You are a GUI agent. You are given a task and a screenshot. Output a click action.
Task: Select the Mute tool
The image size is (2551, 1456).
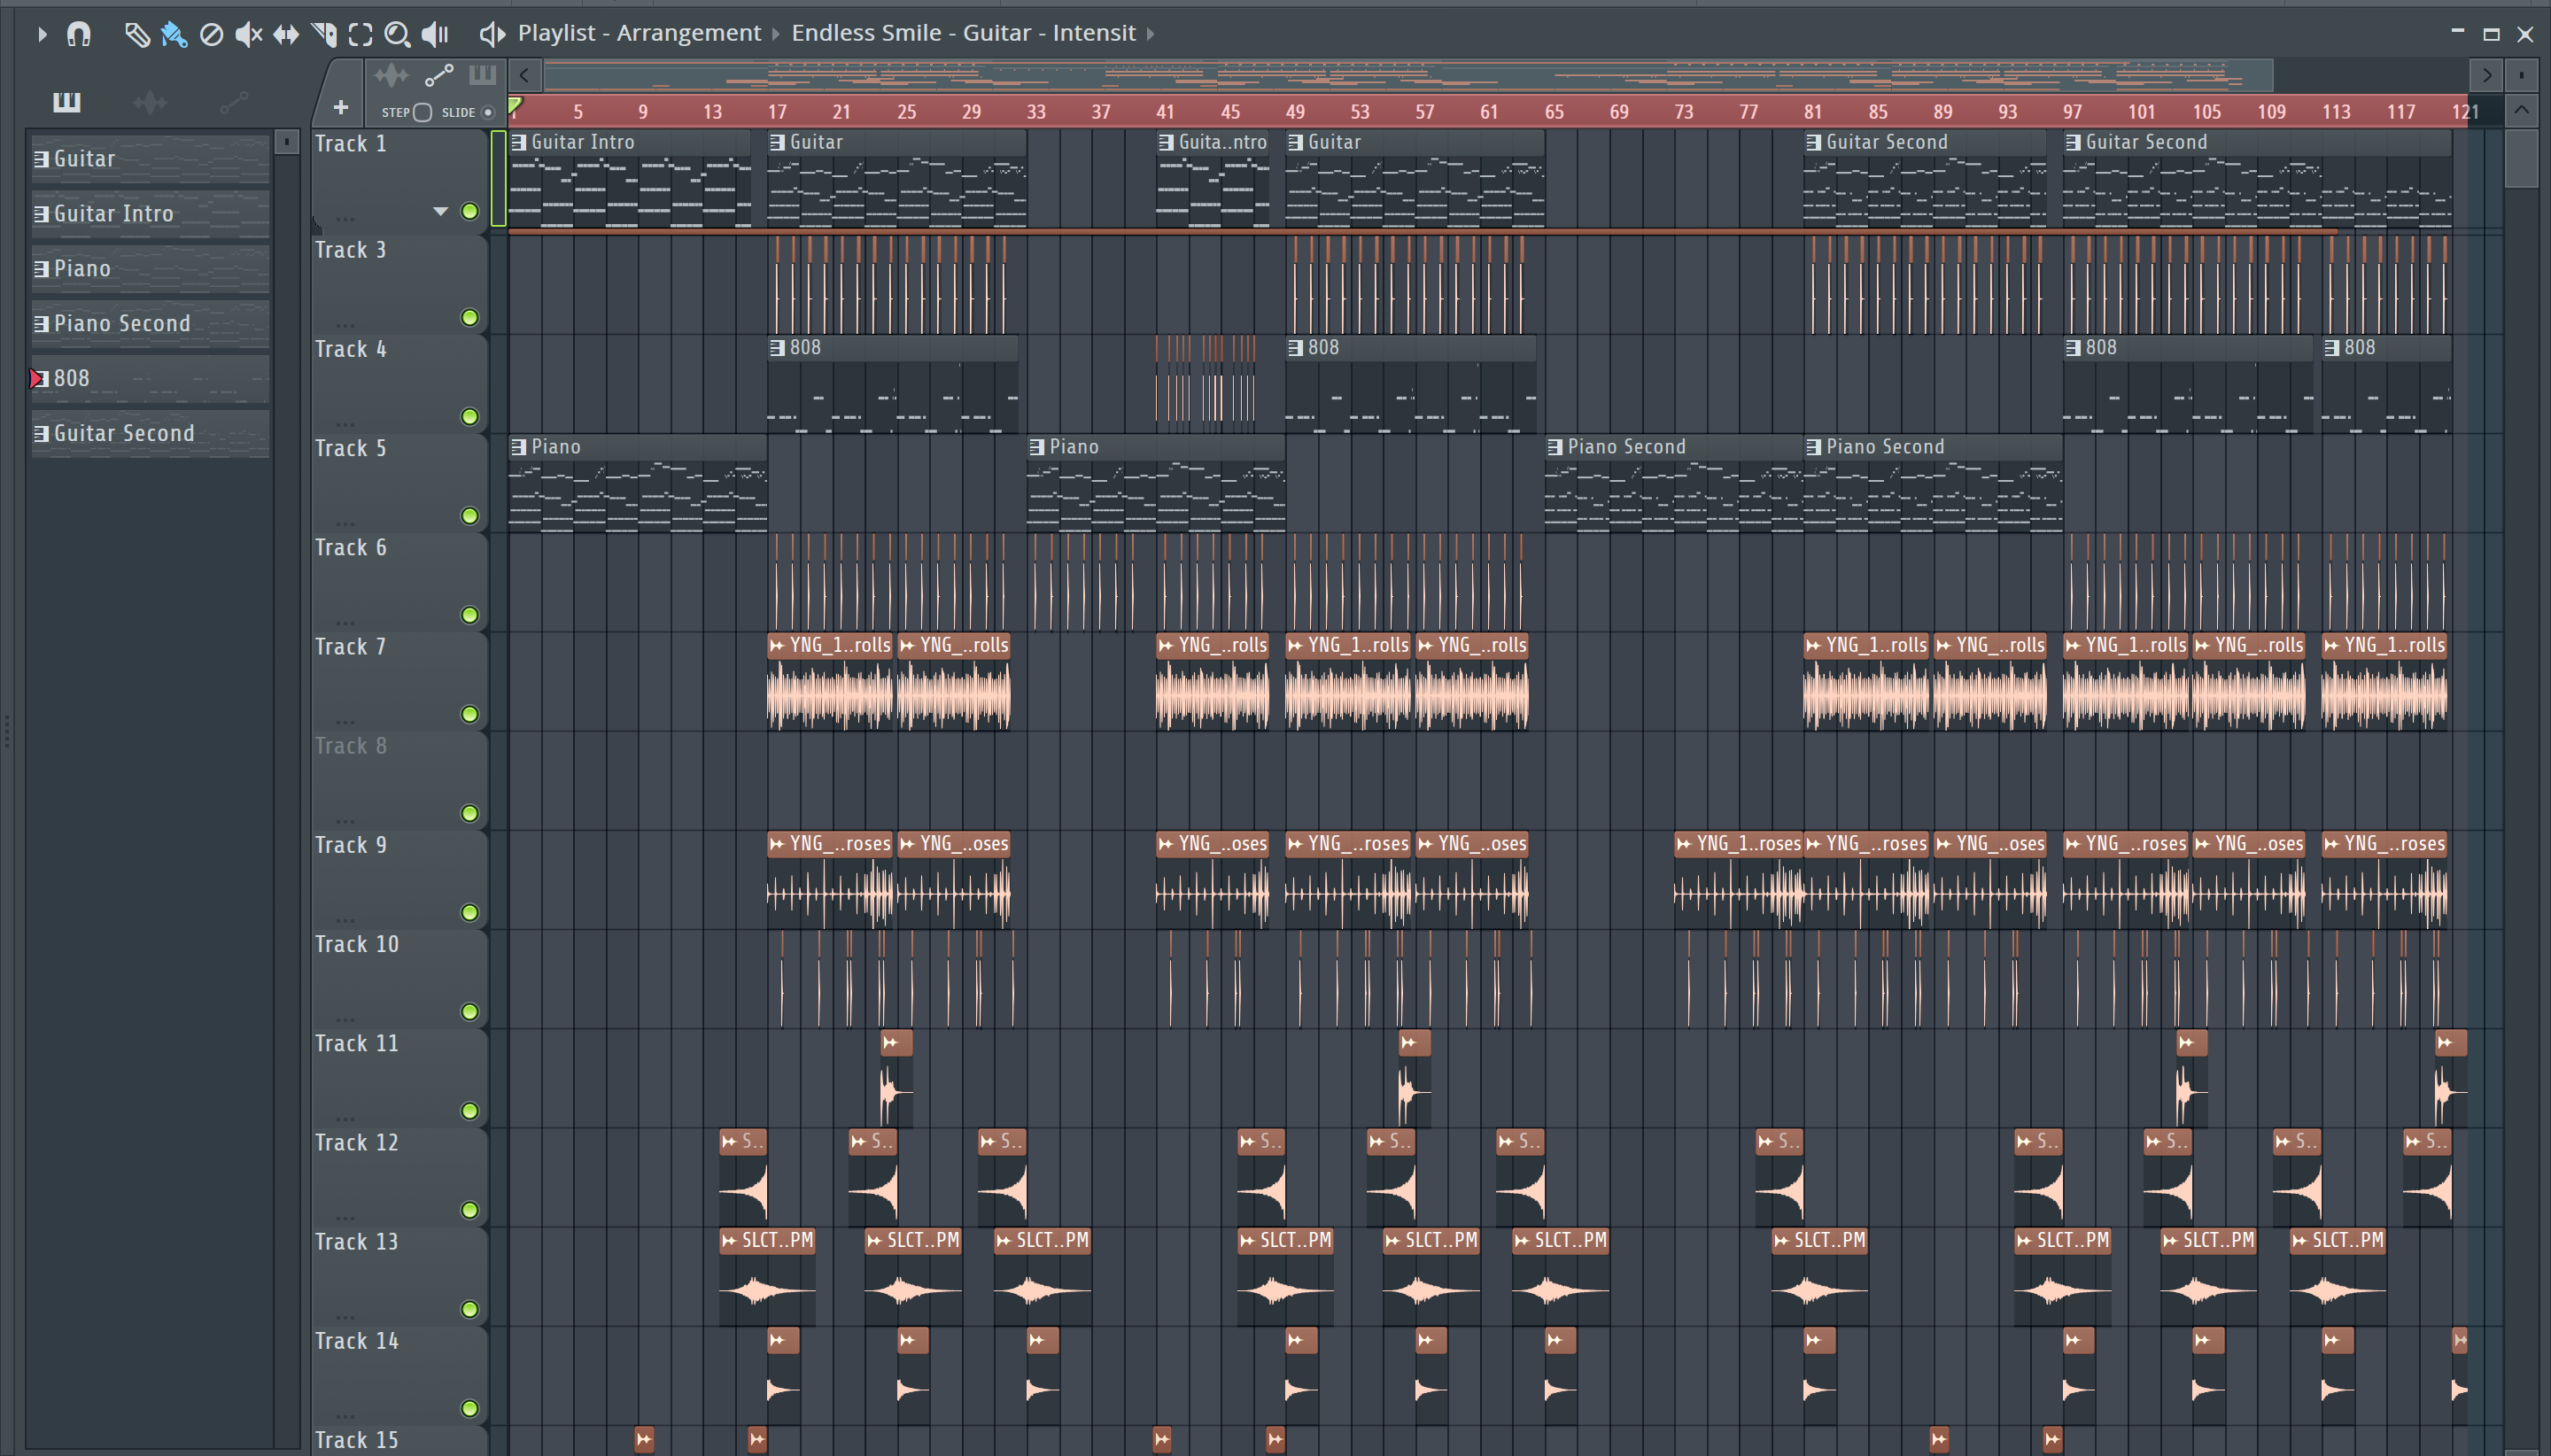click(x=248, y=35)
